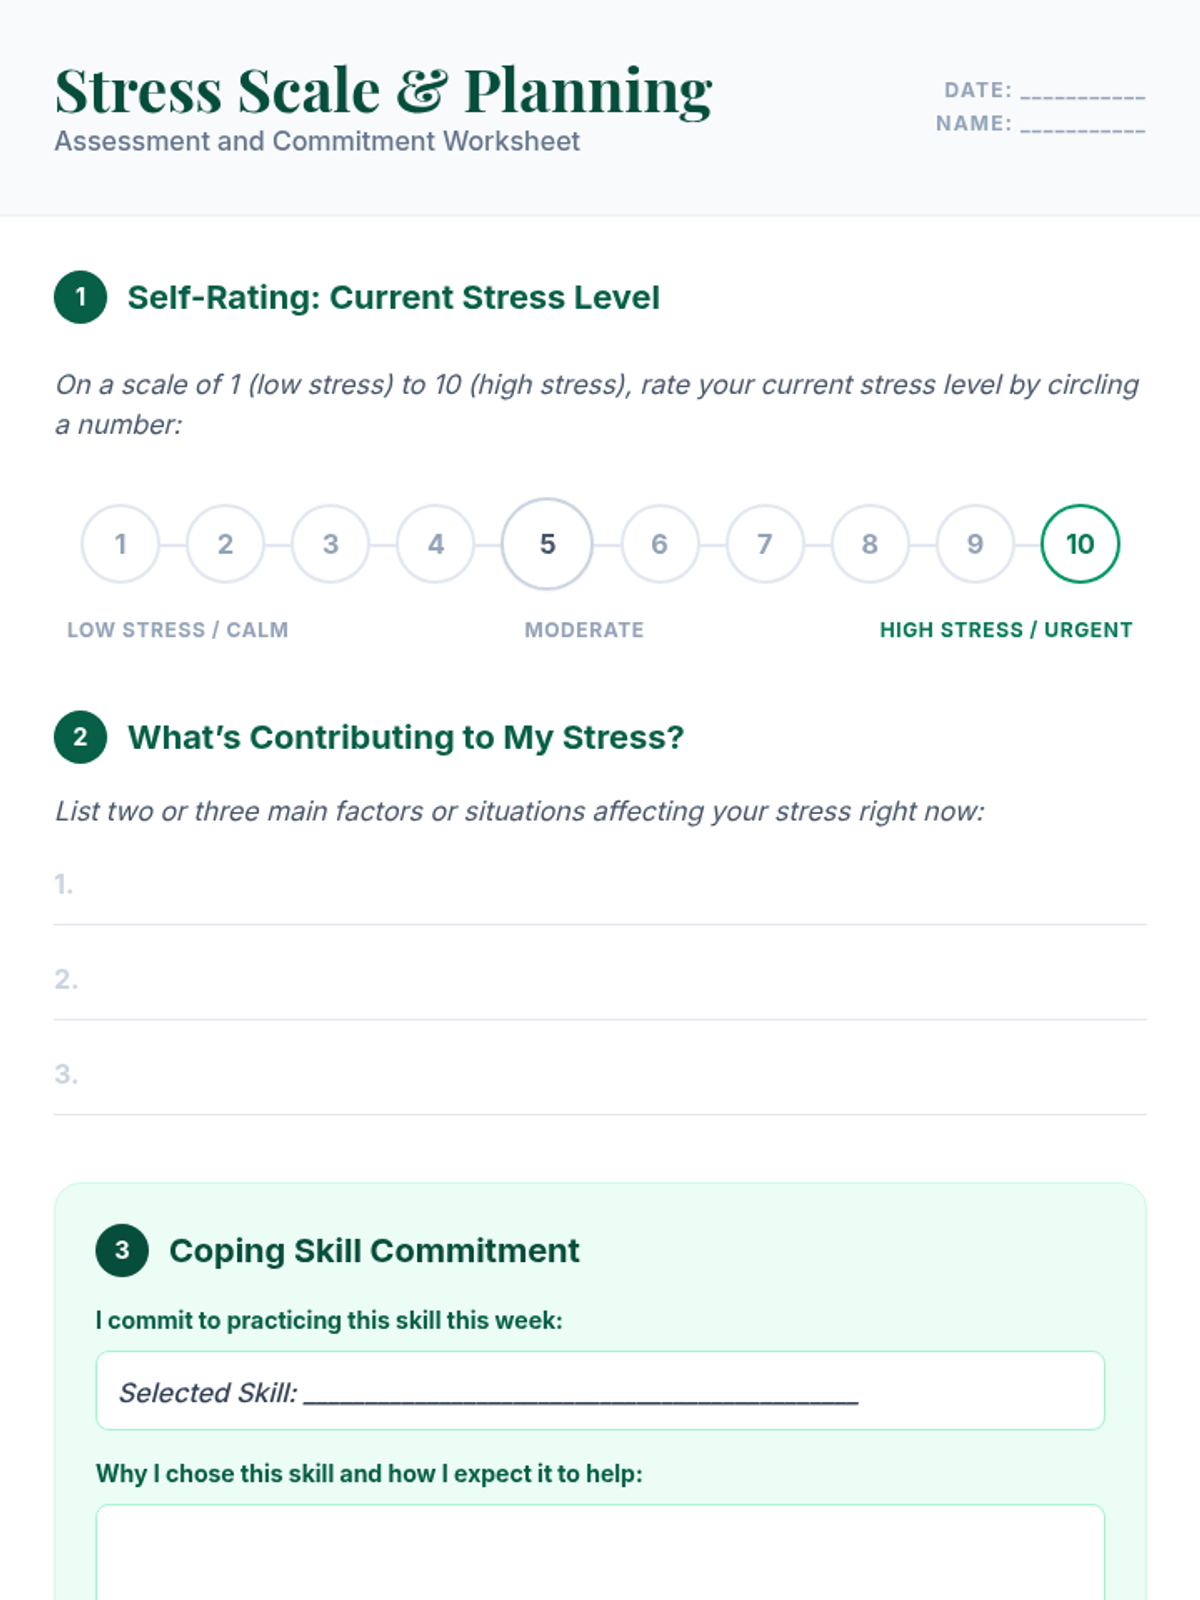Select highest stress rating 10
This screenshot has height=1600, width=1200.
[x=1080, y=544]
